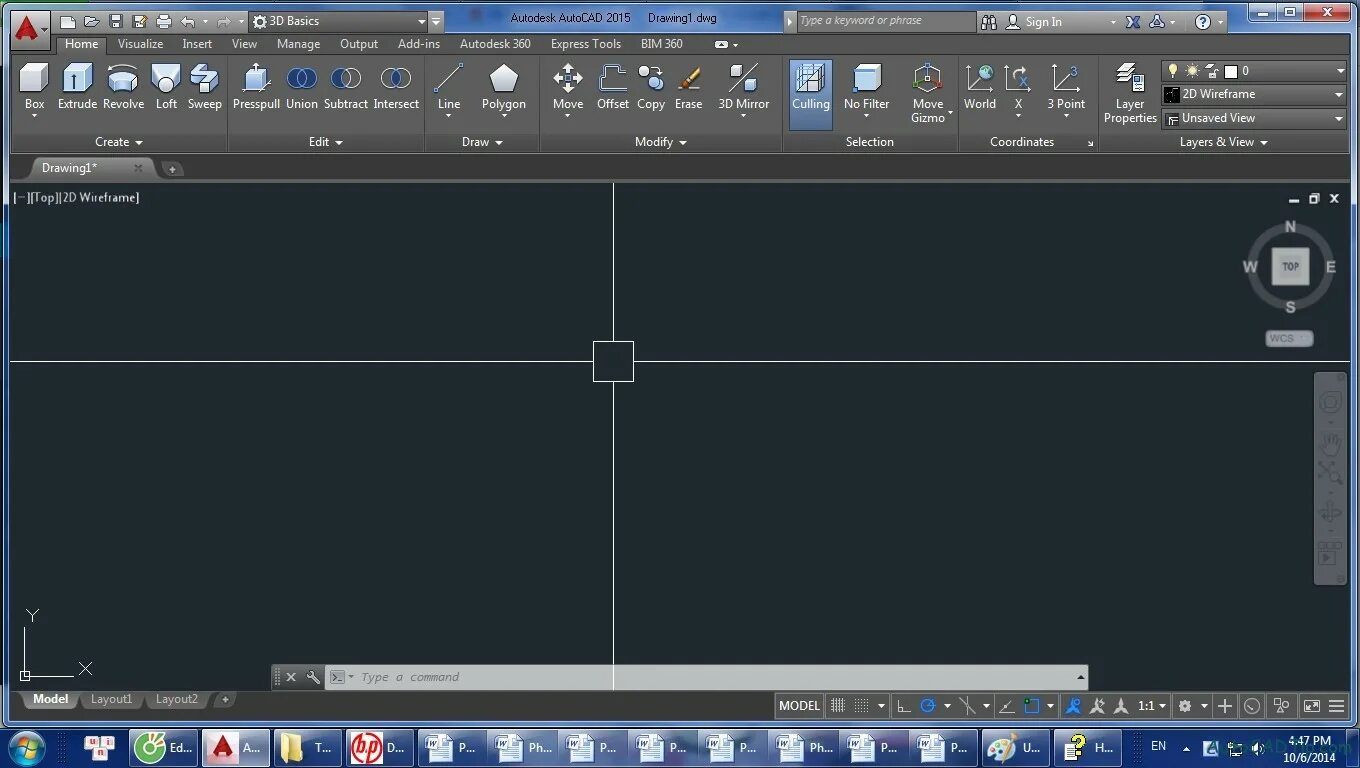Toggle snap mode dotted grid icon
Screen dimensions: 1360x768
coord(861,705)
